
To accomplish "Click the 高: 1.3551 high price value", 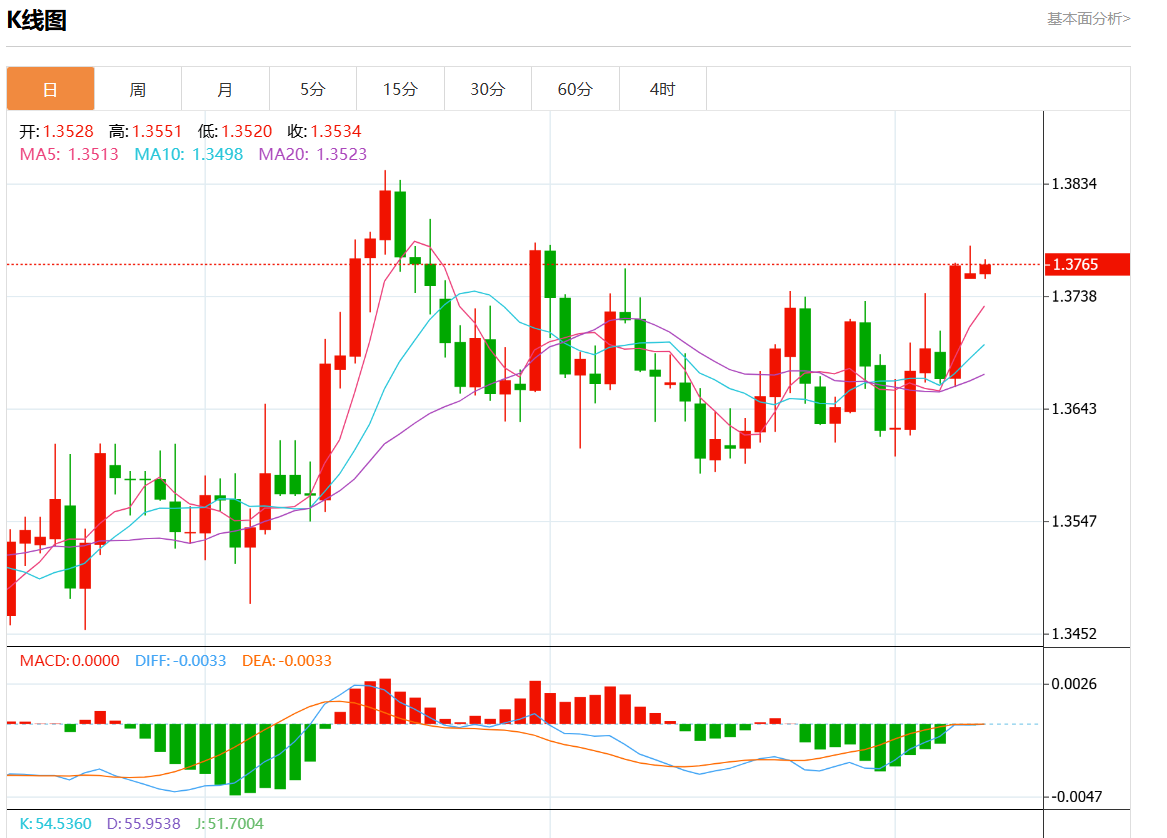I will (x=145, y=132).
